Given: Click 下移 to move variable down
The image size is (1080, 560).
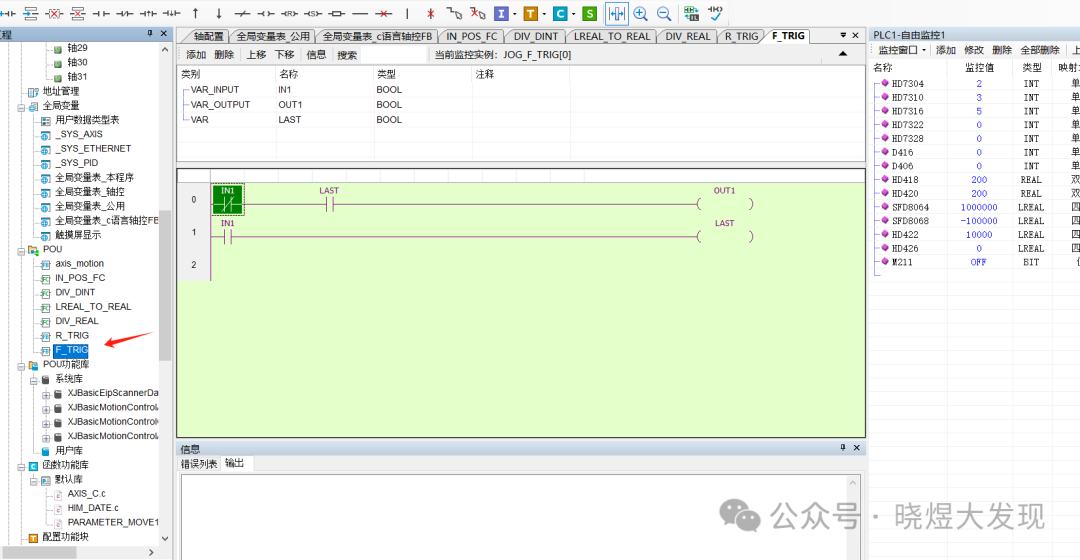Looking at the screenshot, I should [284, 54].
